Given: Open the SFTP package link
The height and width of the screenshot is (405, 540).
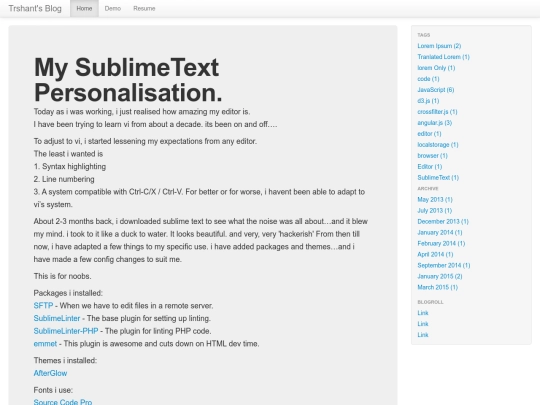Looking at the screenshot, I should point(43,306).
